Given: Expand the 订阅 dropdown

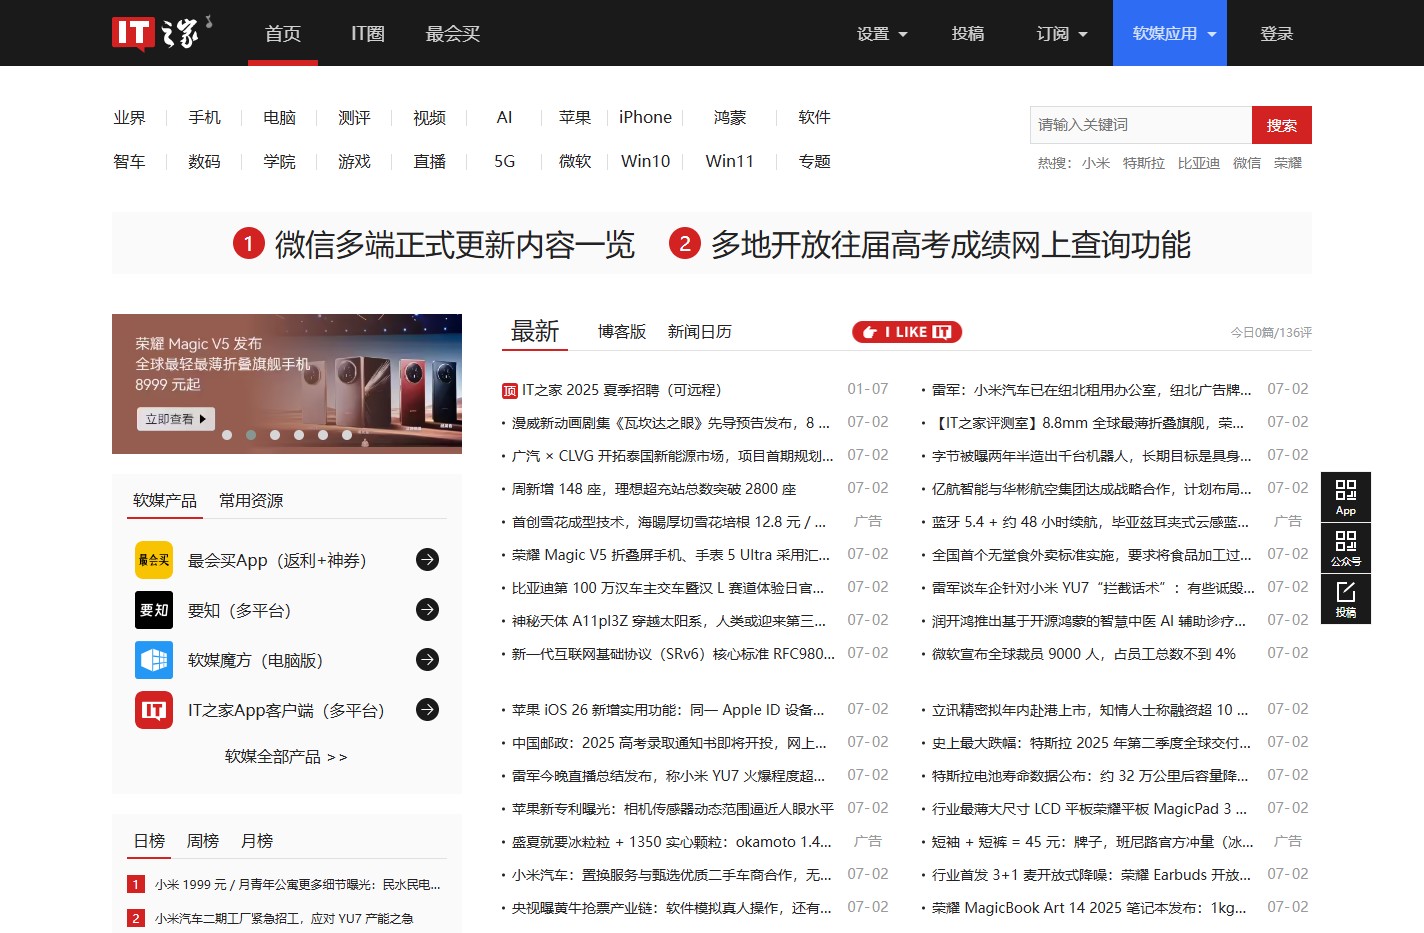Looking at the screenshot, I should tap(1062, 33).
